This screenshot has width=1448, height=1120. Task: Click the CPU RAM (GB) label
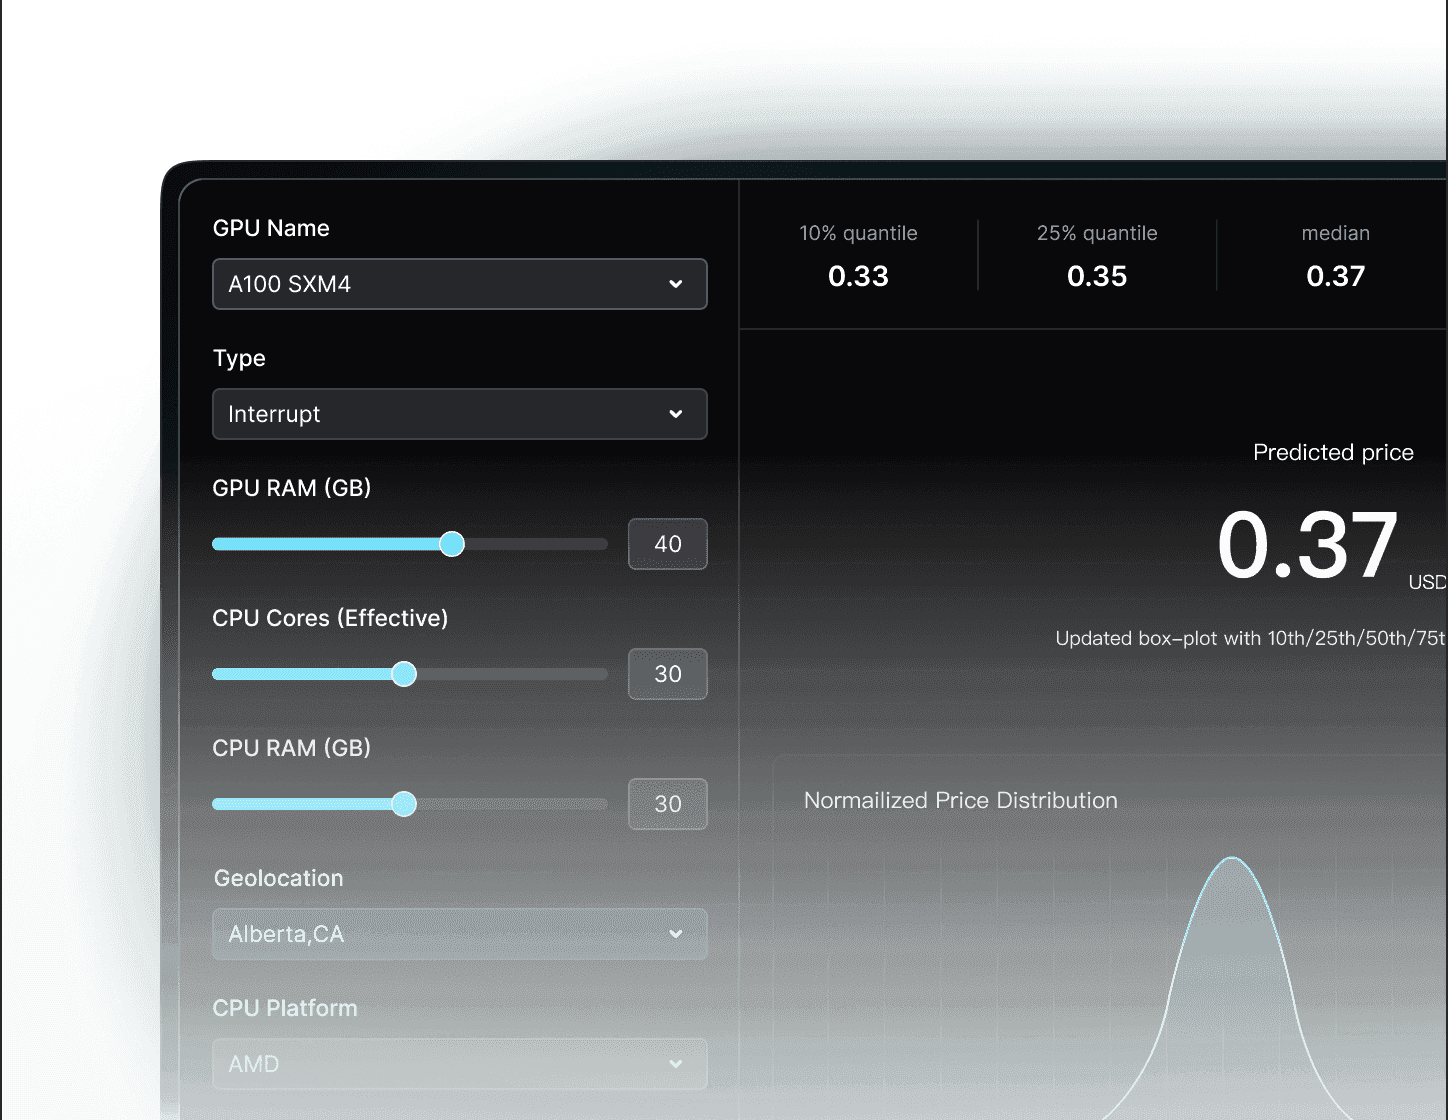292,748
